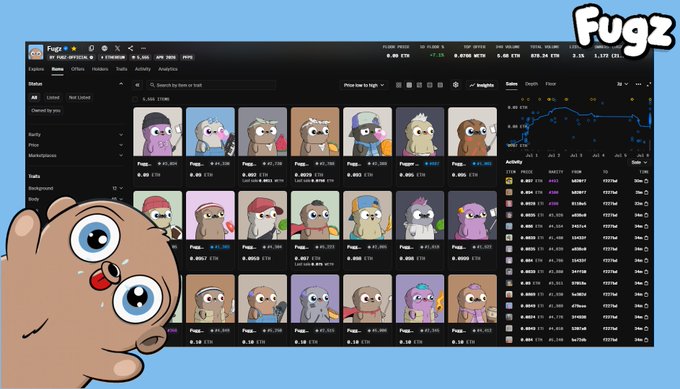The height and width of the screenshot is (389, 680).
Task: Open the chart time range dropdown
Action: (x=622, y=84)
